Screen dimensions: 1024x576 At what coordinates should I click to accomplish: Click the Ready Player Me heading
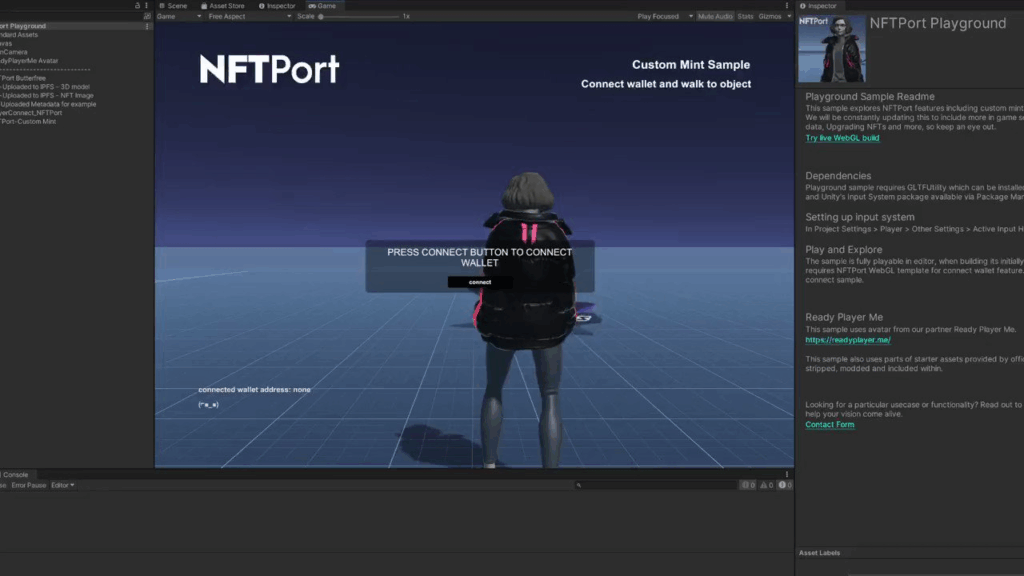tap(844, 317)
